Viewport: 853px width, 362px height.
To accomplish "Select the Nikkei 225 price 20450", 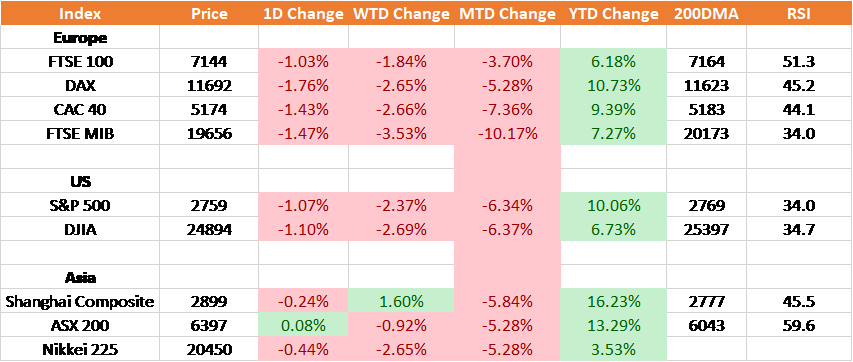I will coord(208,349).
